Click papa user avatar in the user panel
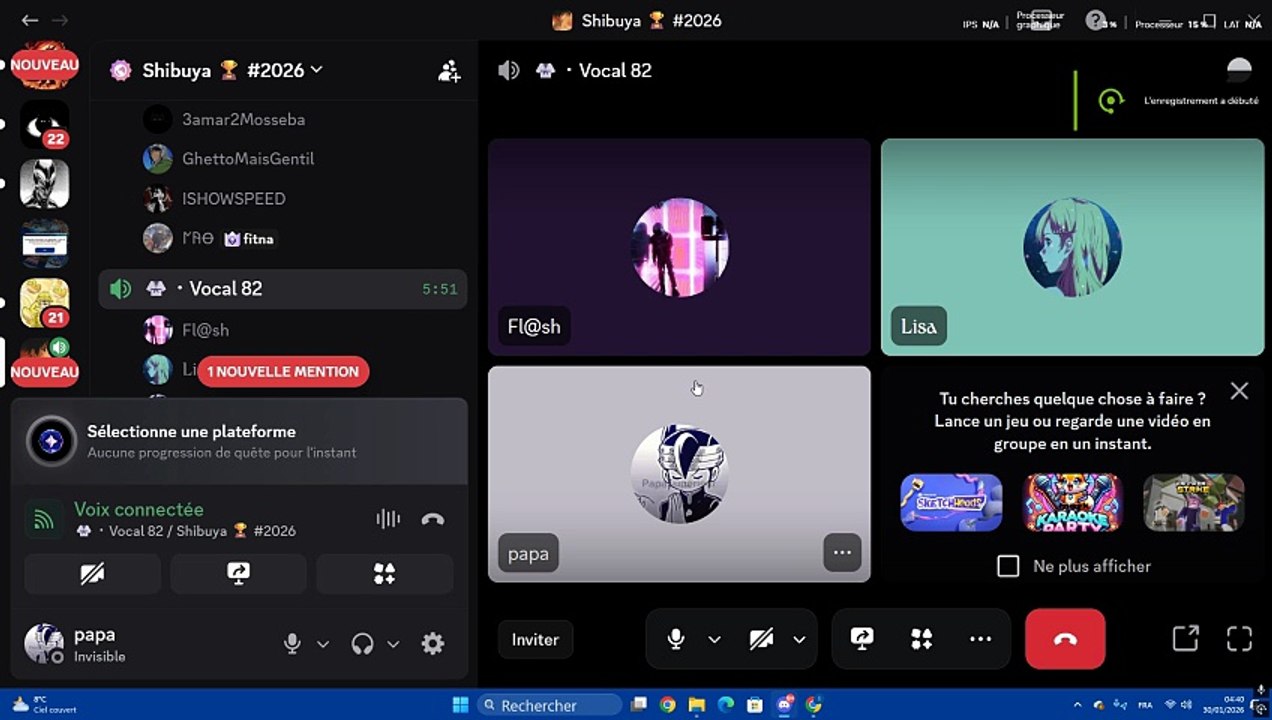The image size is (1272, 720). coord(44,644)
